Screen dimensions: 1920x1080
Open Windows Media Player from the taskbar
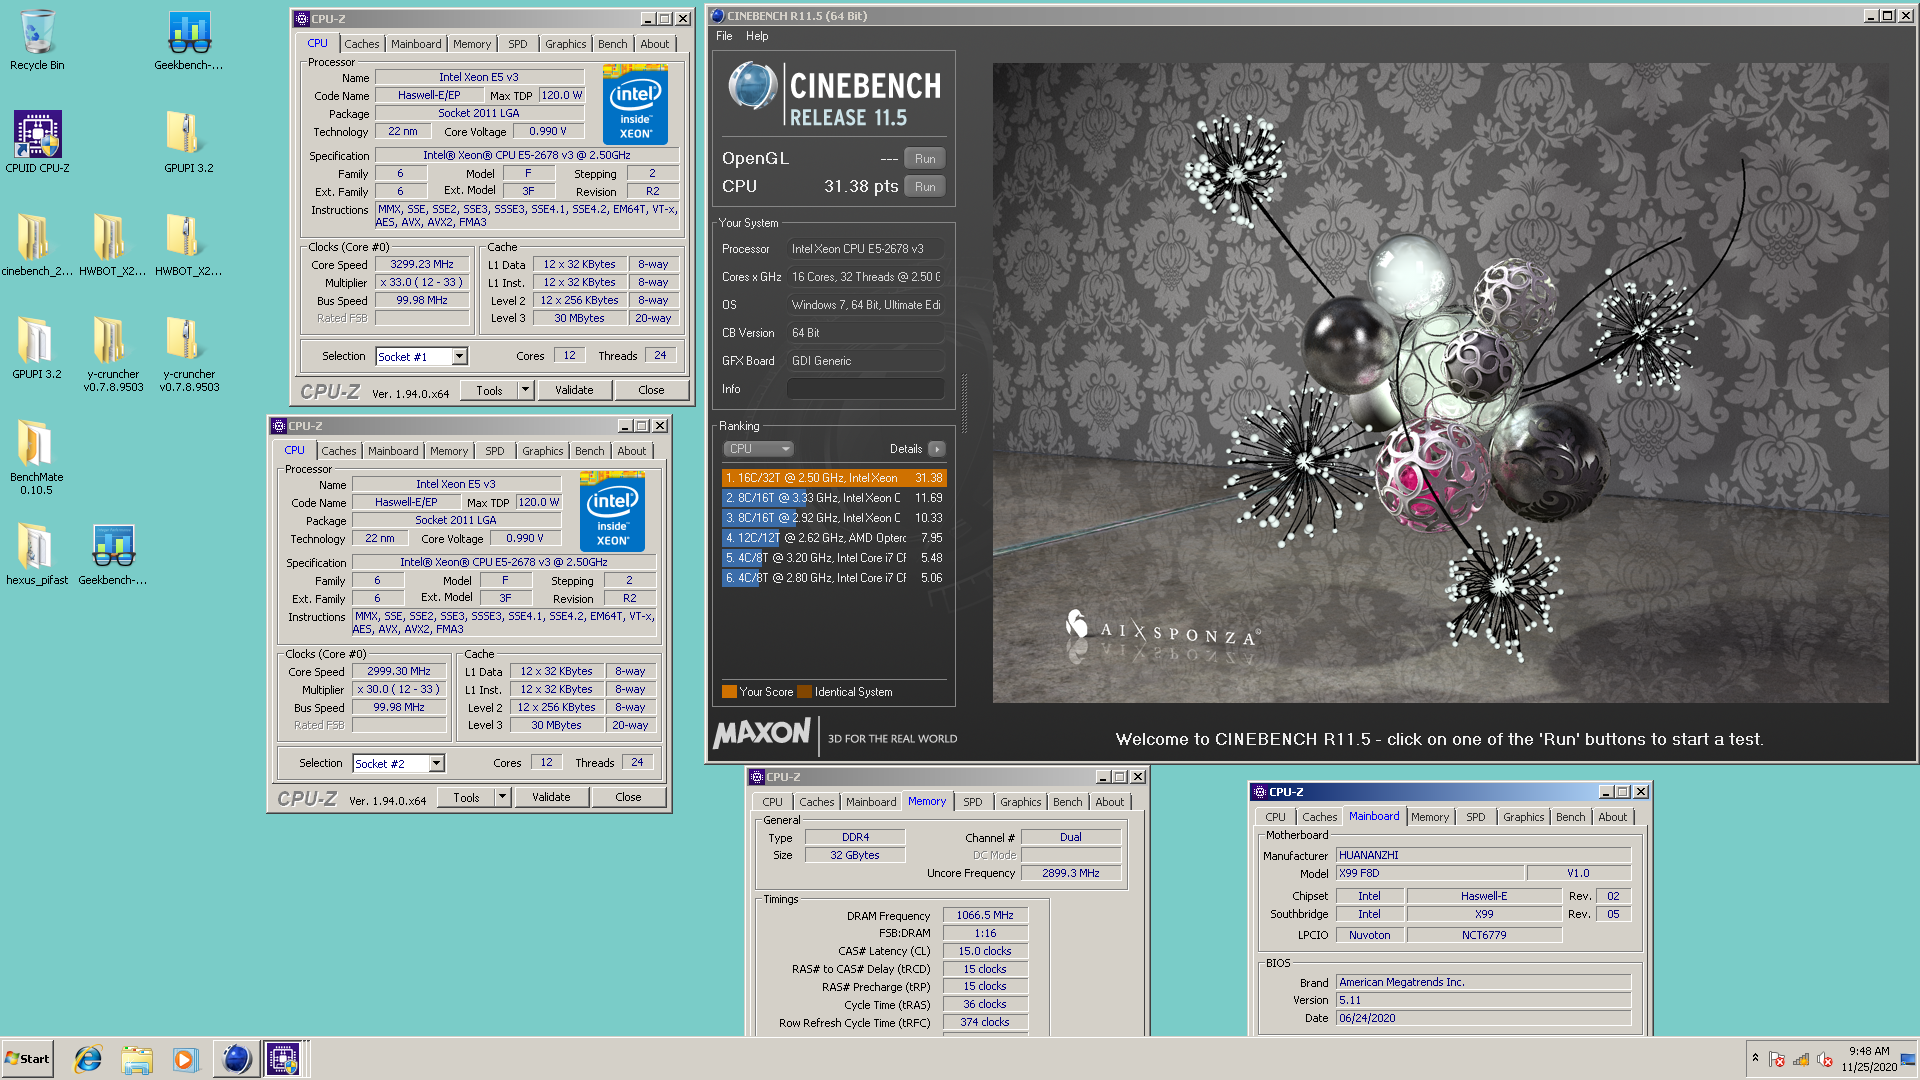(x=185, y=1059)
